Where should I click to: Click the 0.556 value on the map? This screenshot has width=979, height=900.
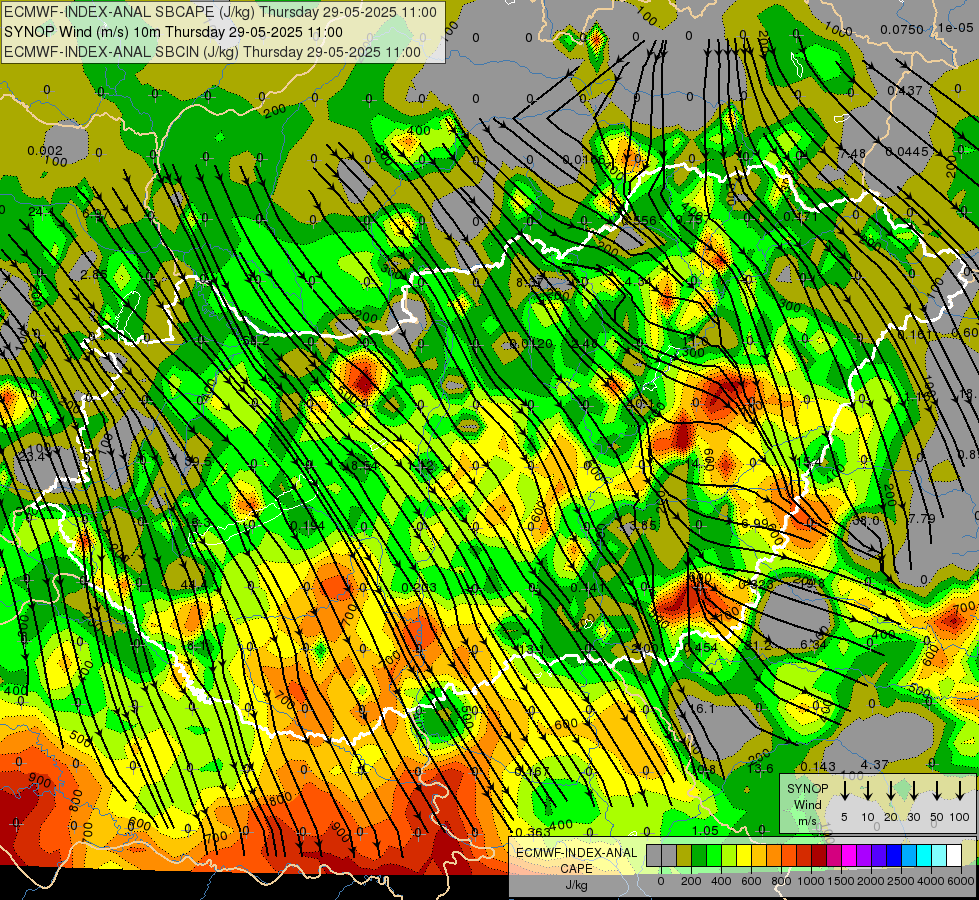tap(639, 220)
